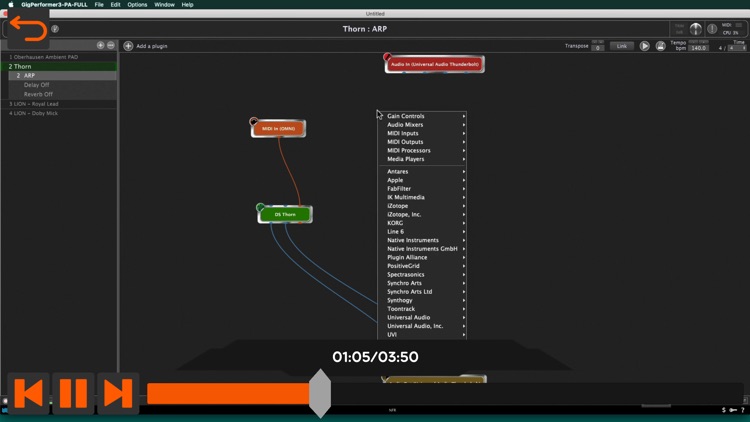750x422 pixels.
Task: Choose Toontrack in the context menu
Action: [422, 309]
